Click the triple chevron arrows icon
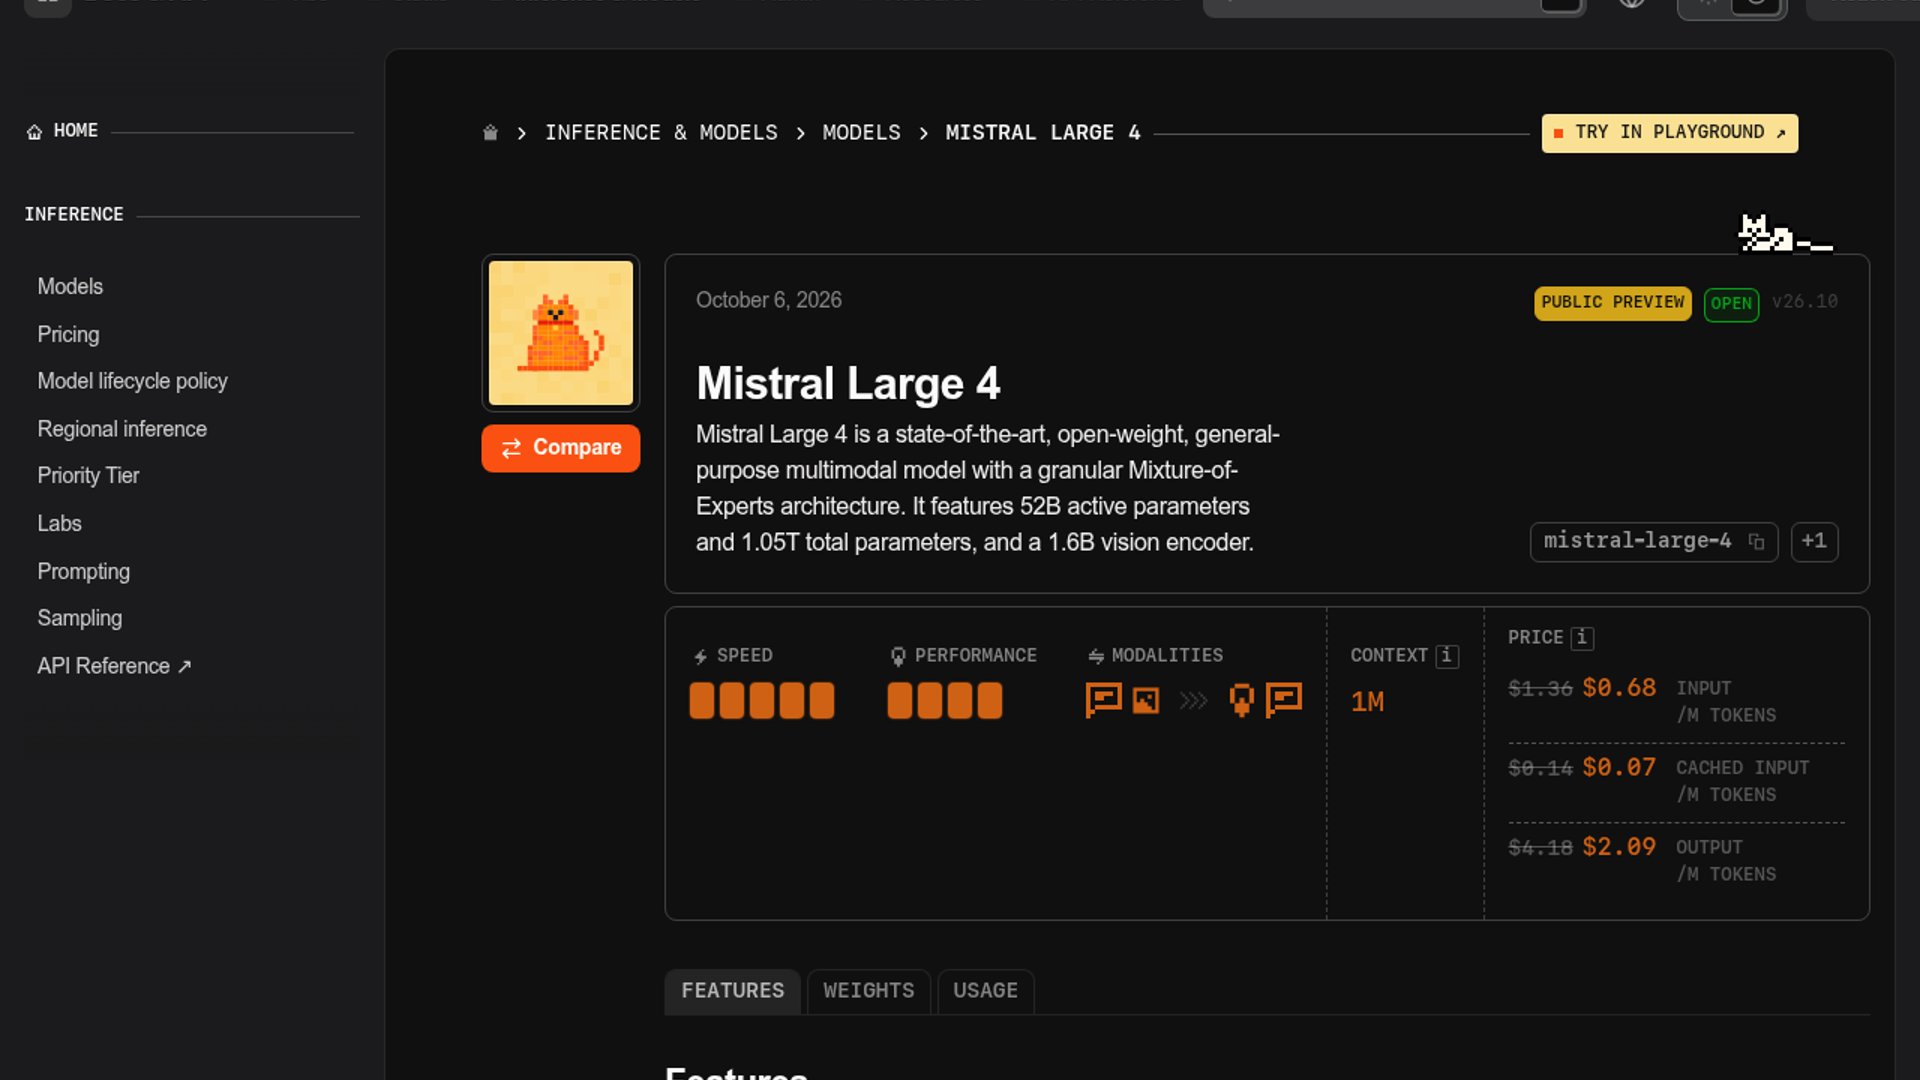1920x1080 pixels. coord(1193,701)
